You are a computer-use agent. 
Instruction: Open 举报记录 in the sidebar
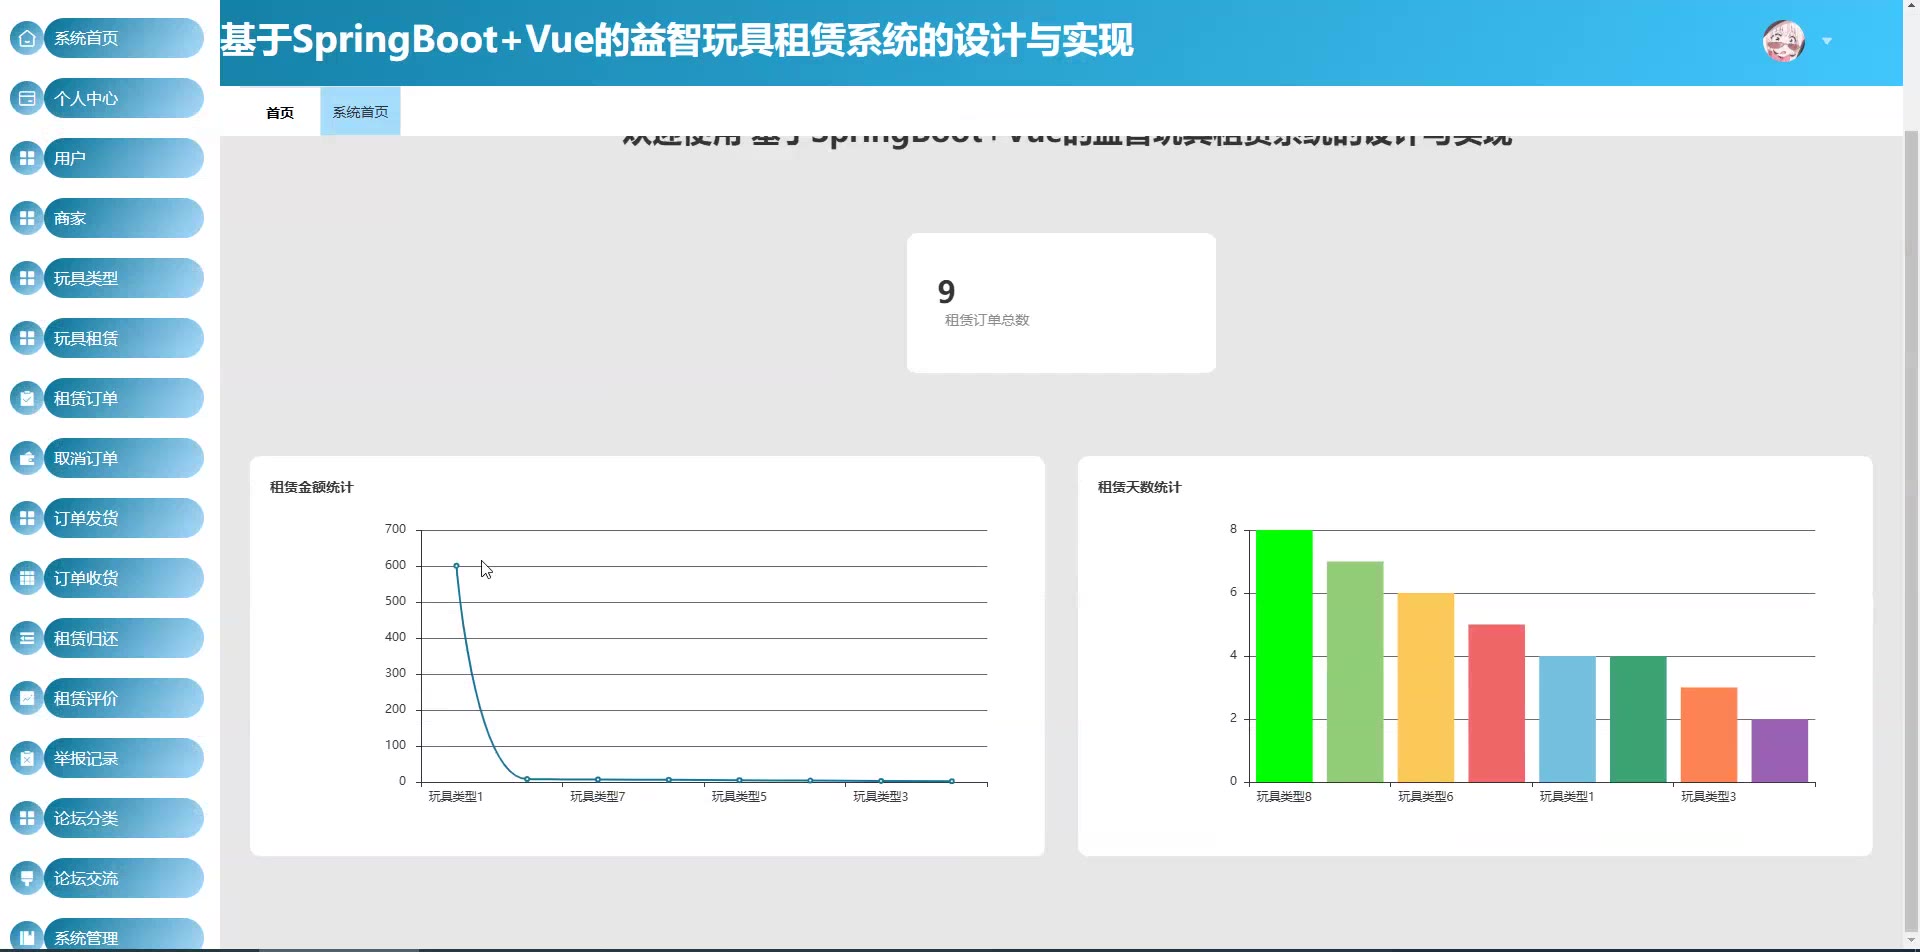(124, 758)
